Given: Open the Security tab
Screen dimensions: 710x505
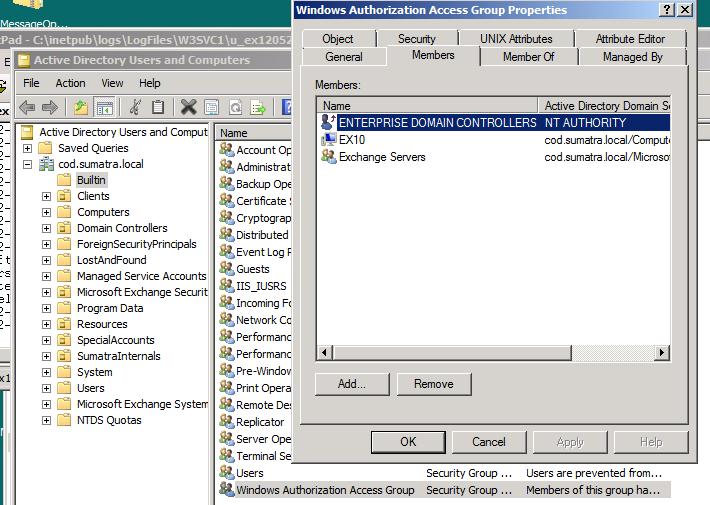Looking at the screenshot, I should 417,38.
